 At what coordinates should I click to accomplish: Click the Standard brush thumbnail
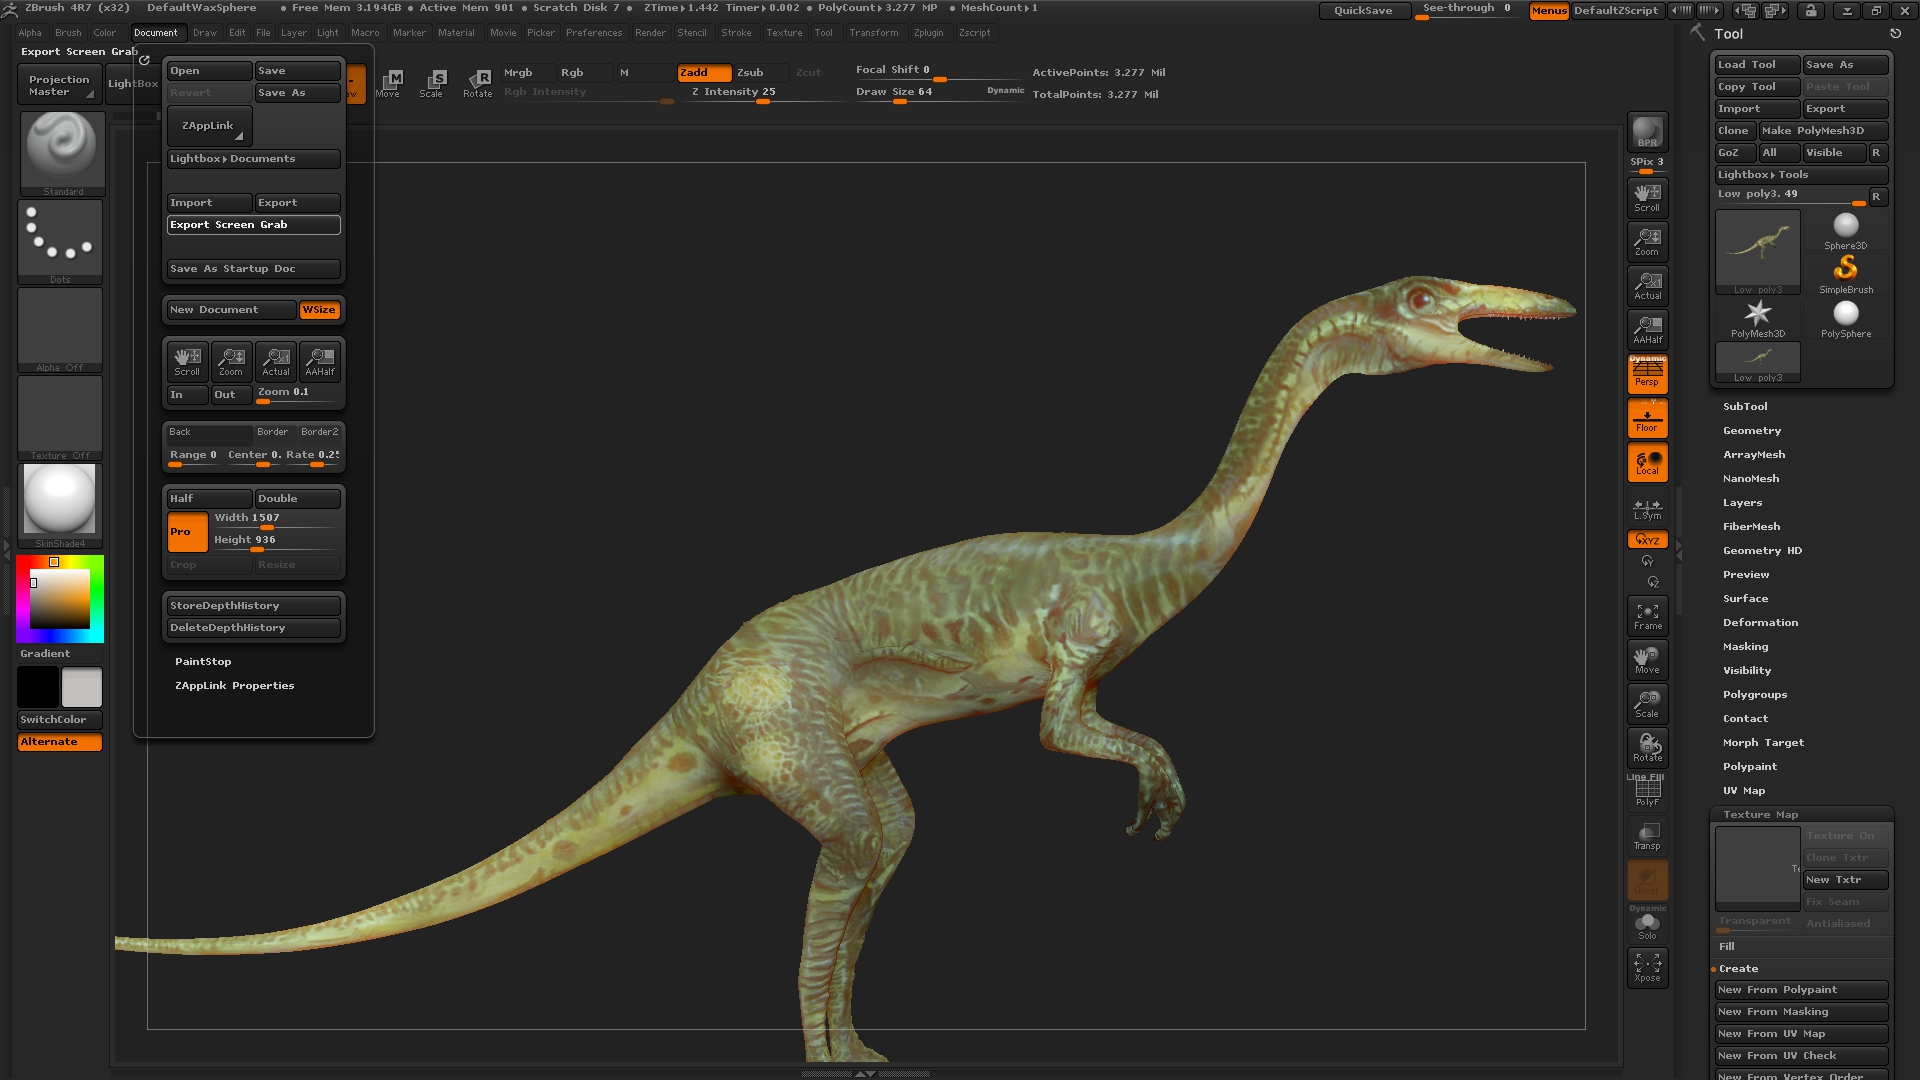(x=62, y=150)
